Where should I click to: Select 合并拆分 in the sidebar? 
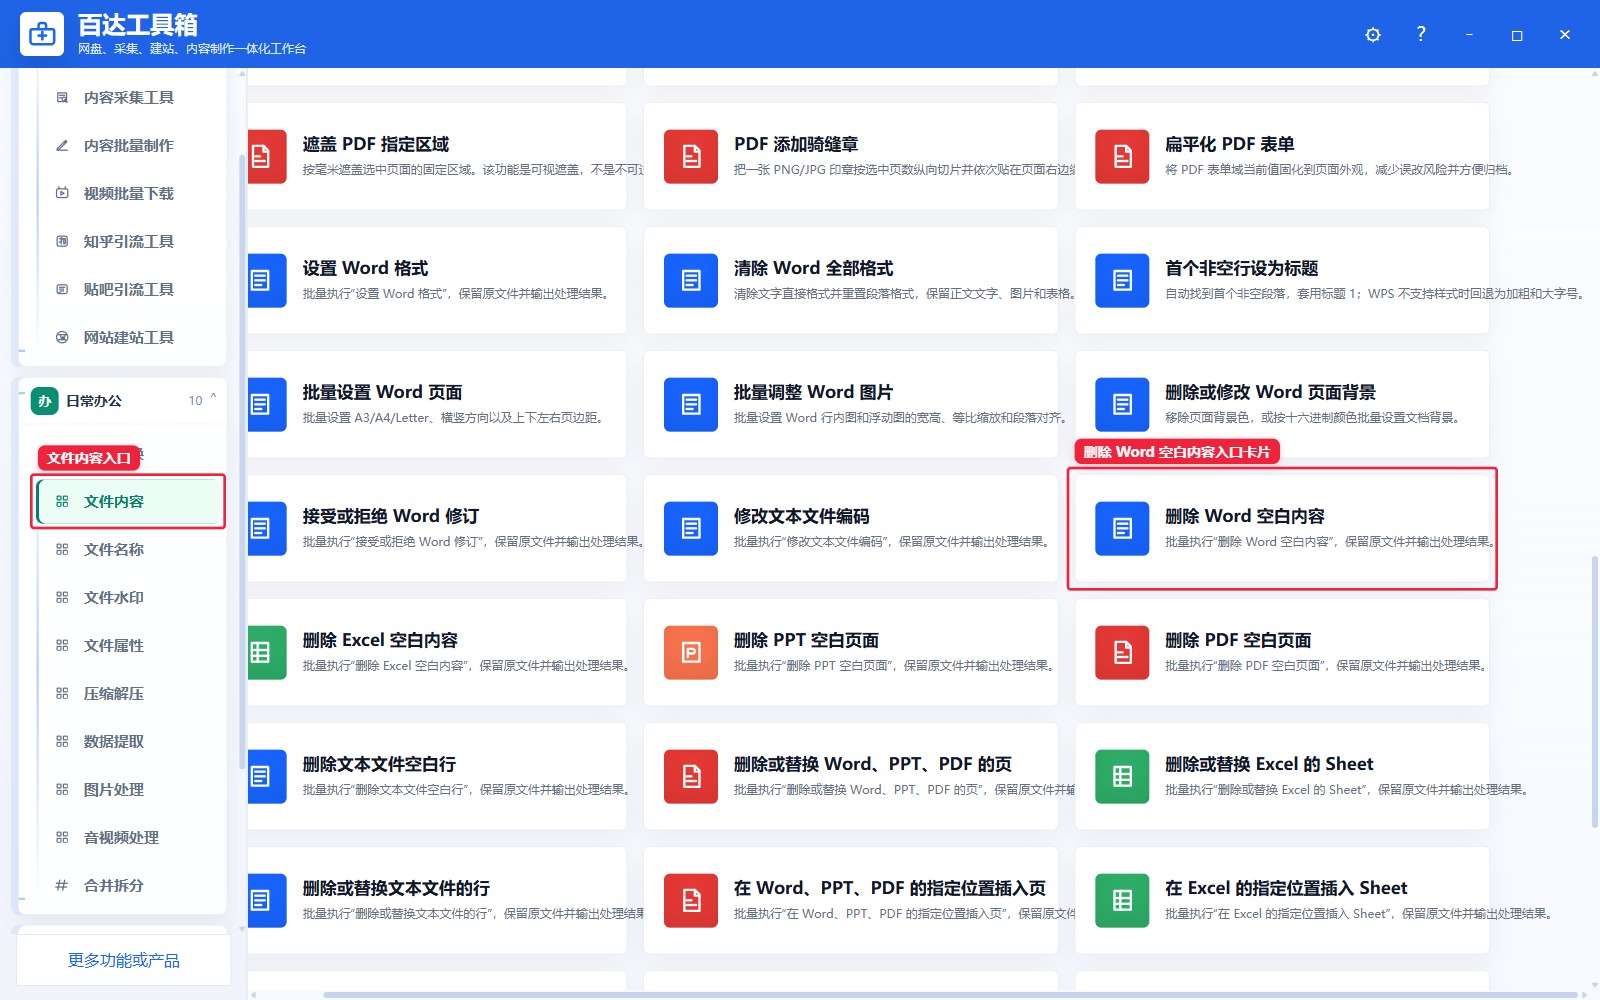(x=129, y=885)
